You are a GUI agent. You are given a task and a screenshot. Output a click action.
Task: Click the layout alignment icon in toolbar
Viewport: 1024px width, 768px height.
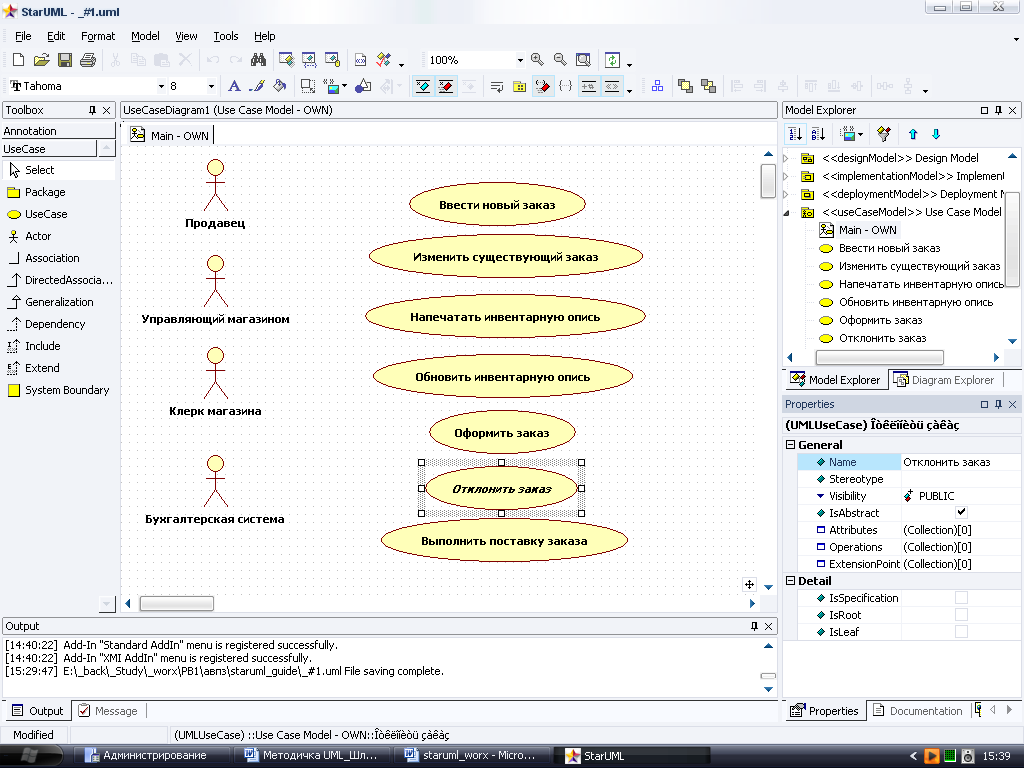coord(658,86)
